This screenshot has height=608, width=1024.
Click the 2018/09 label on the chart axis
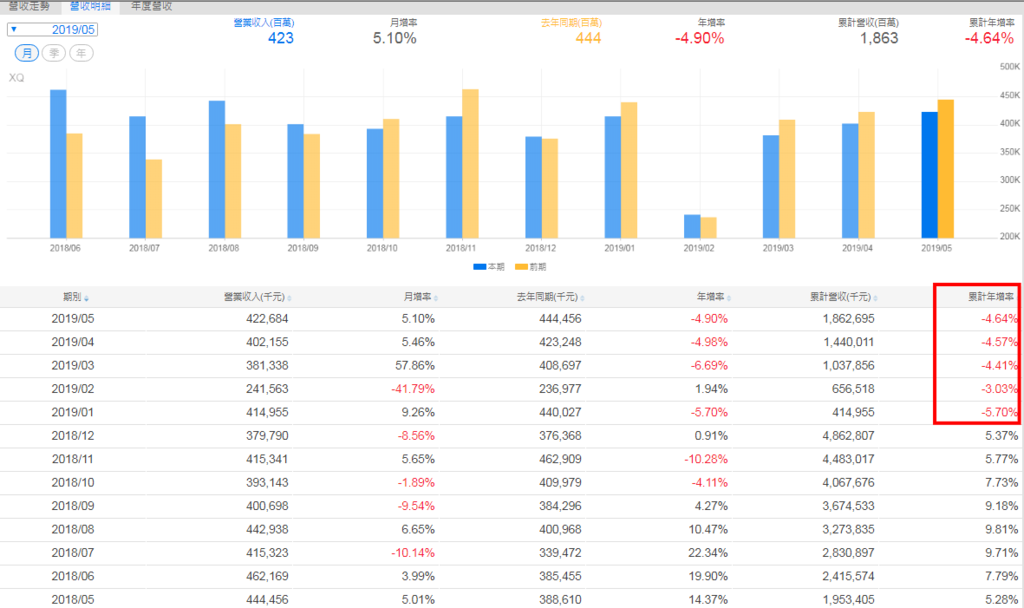click(x=303, y=248)
